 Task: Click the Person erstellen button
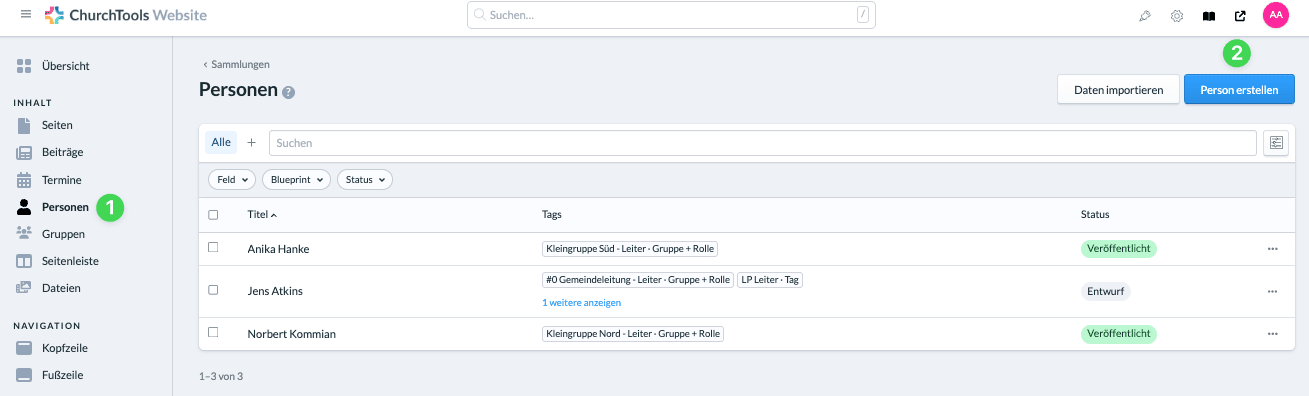click(1239, 90)
